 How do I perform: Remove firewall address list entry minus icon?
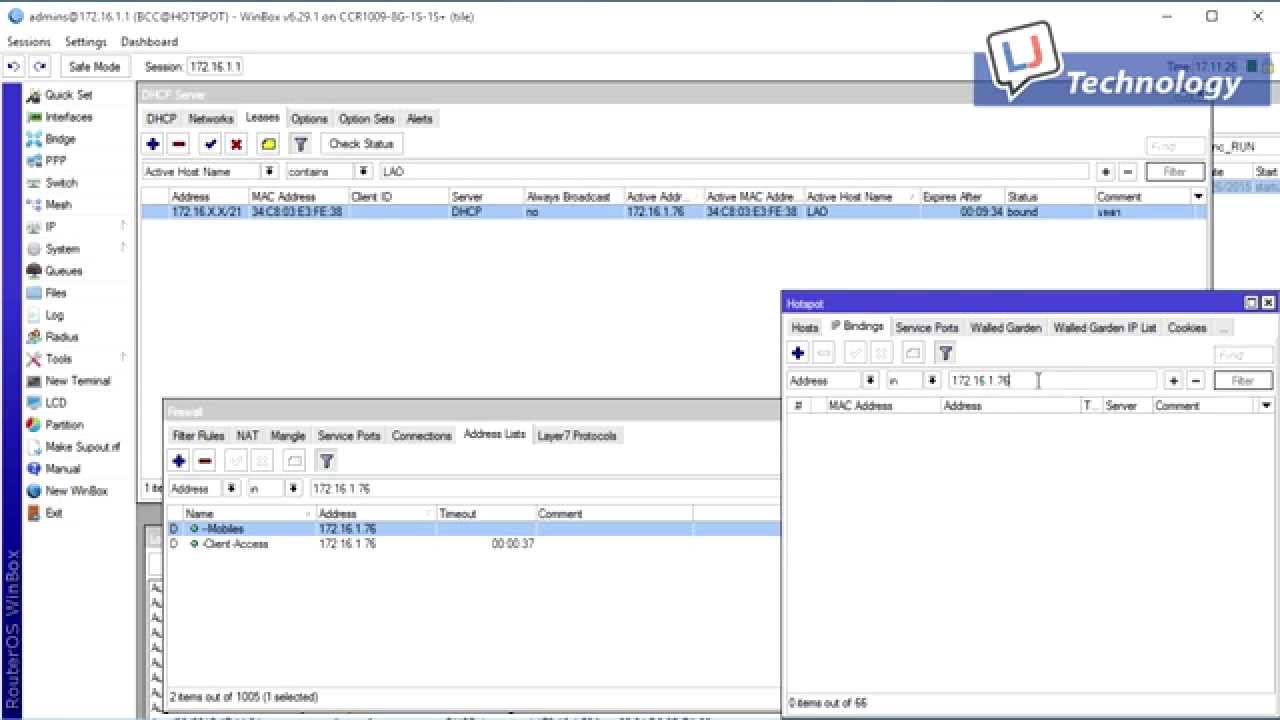tap(205, 461)
